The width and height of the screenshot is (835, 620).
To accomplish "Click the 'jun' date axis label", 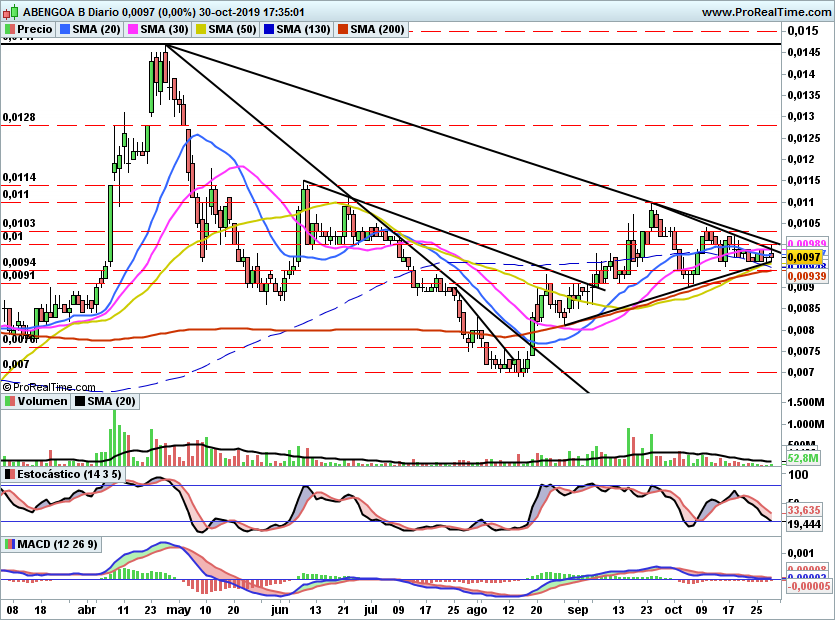I will (280, 610).
